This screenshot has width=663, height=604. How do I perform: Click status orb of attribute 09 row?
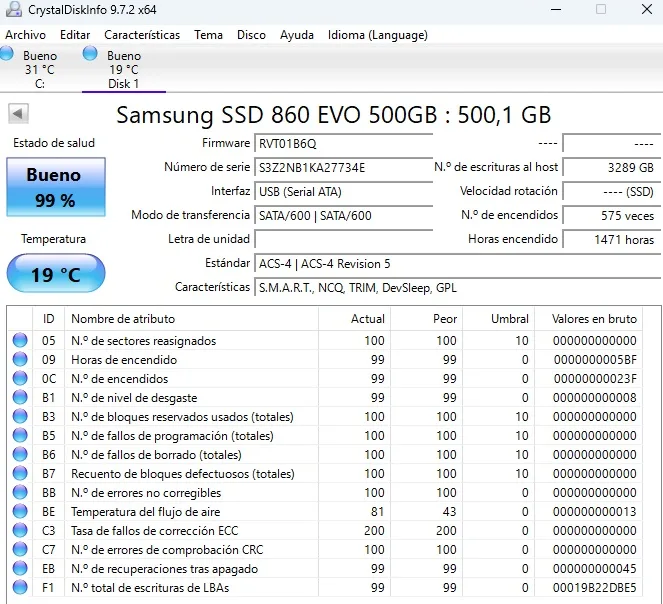point(20,359)
